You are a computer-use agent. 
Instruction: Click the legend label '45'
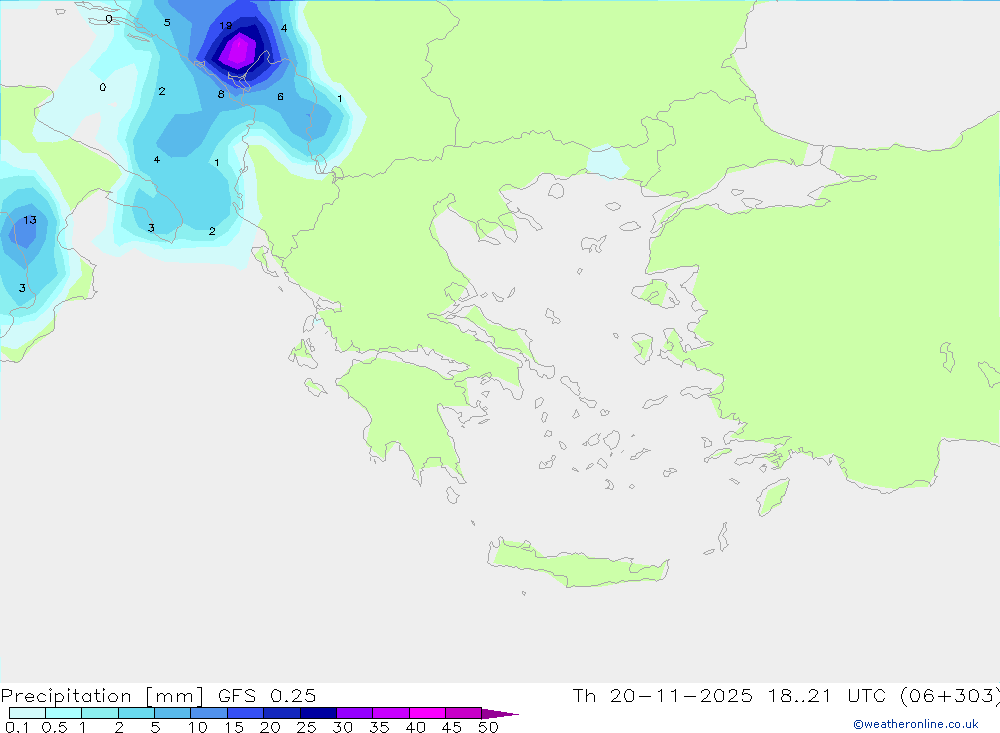pyautogui.click(x=452, y=727)
